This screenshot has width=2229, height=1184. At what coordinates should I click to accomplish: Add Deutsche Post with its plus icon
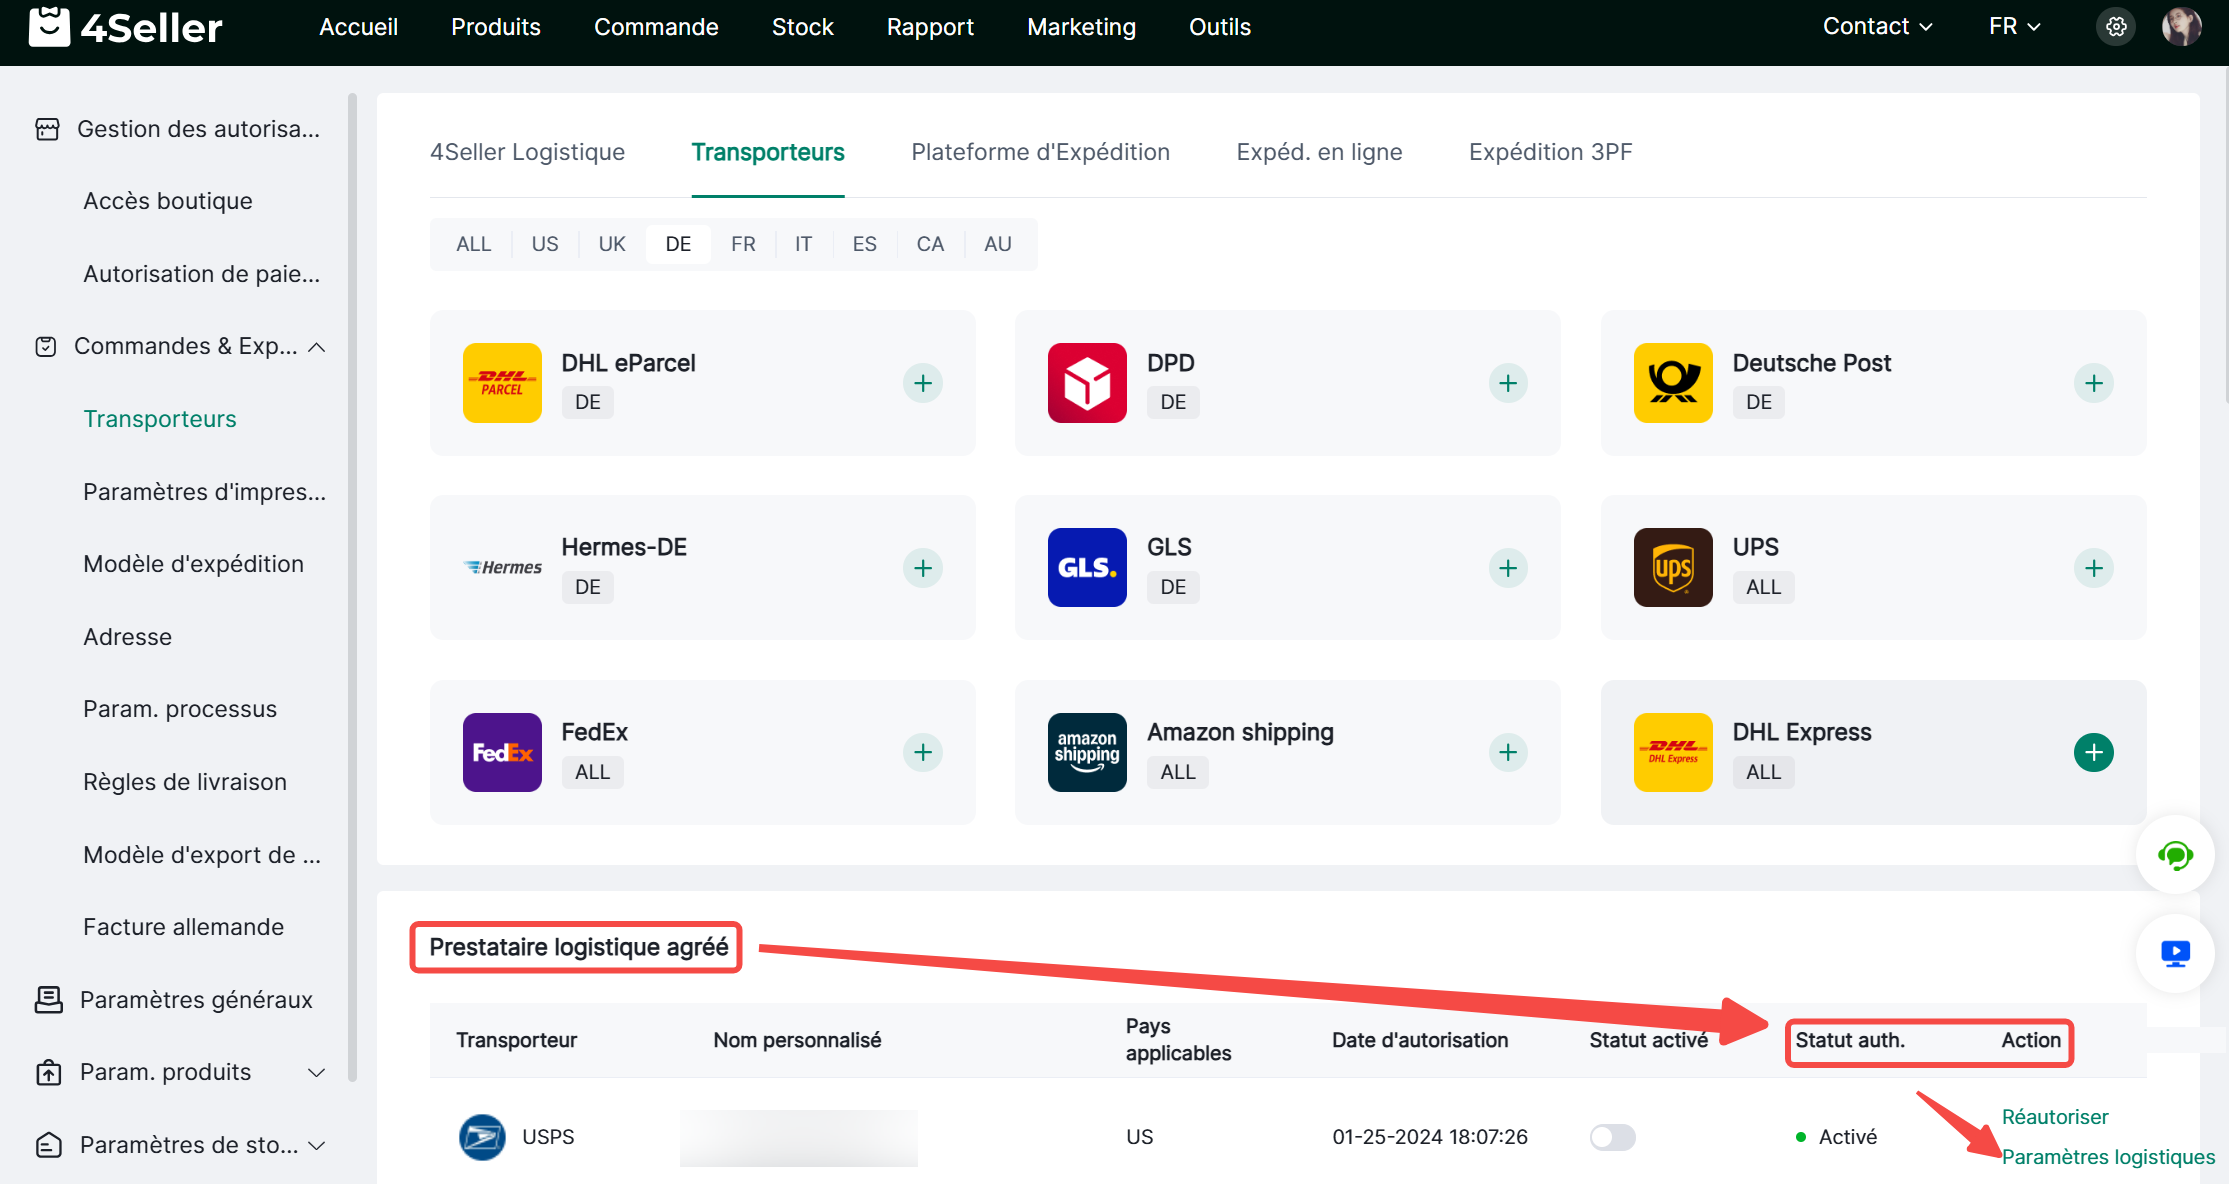pos(2093,383)
